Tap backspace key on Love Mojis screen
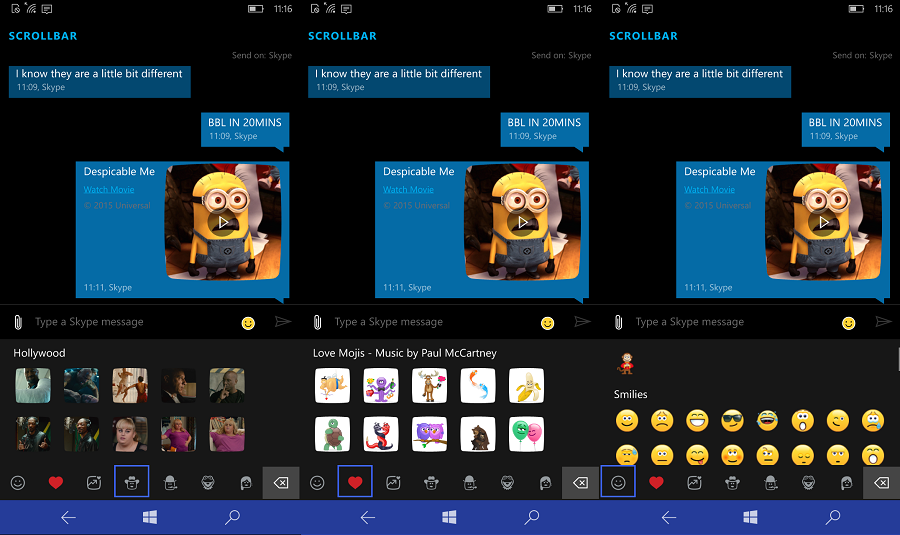This screenshot has width=900, height=535. [580, 483]
